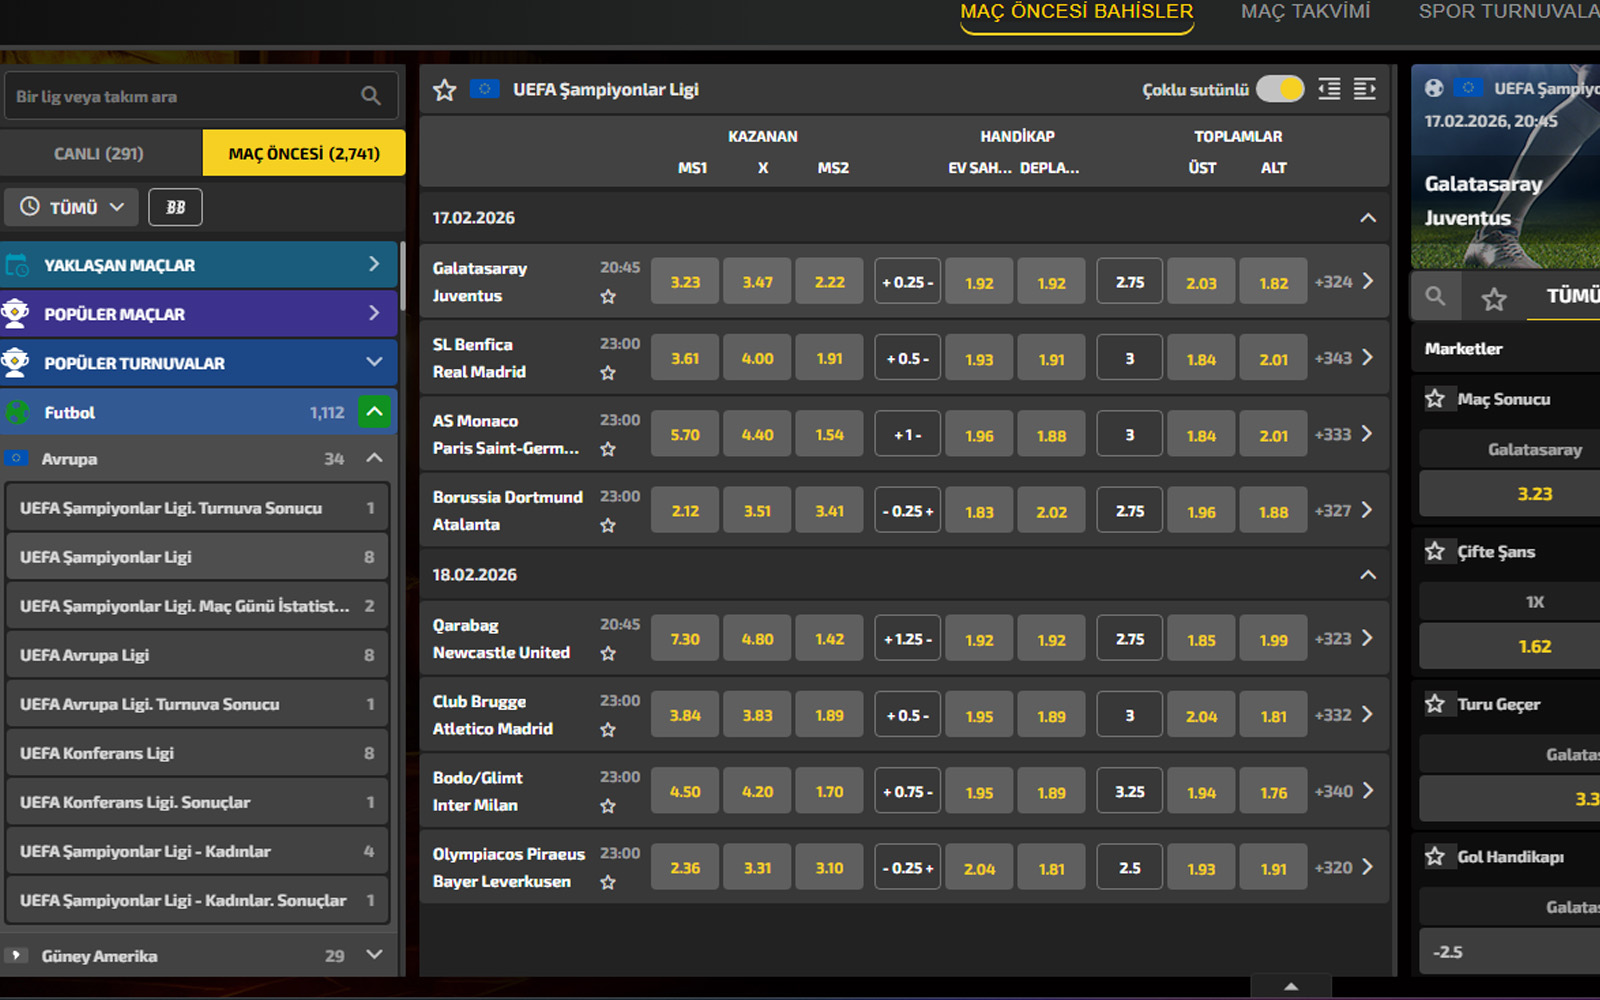The height and width of the screenshot is (1000, 1600).
Task: Favorite the Olympiacos vs Bayer Leverkusen star
Action: pyautogui.click(x=608, y=882)
